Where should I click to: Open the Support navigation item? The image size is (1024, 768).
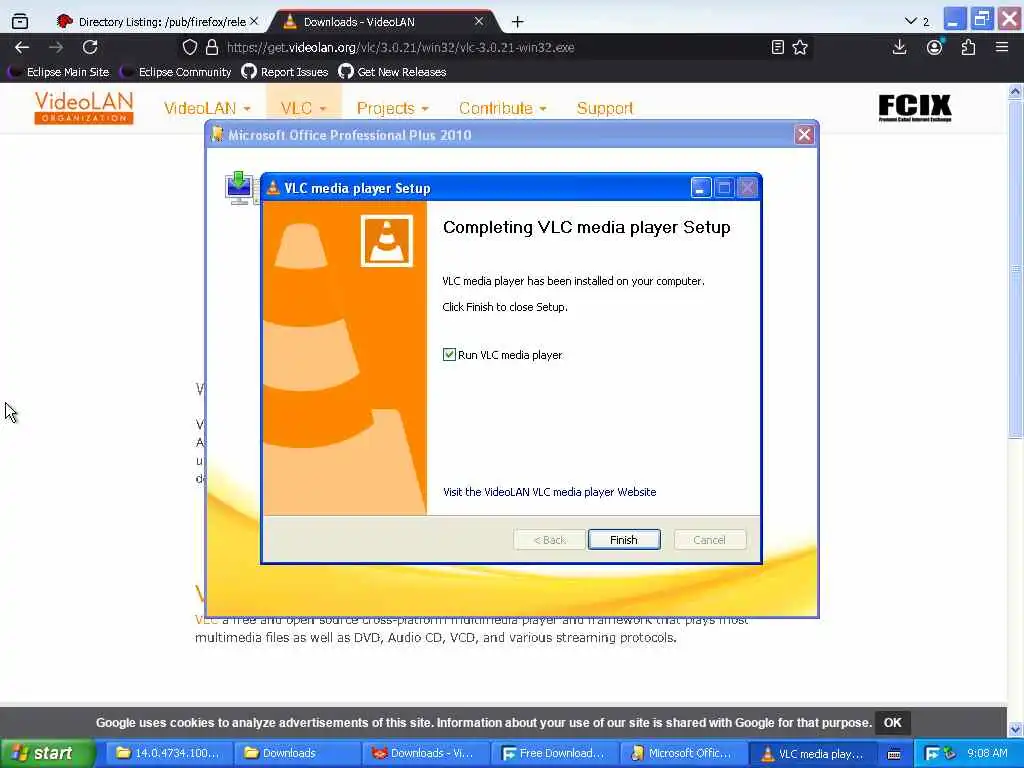click(605, 108)
